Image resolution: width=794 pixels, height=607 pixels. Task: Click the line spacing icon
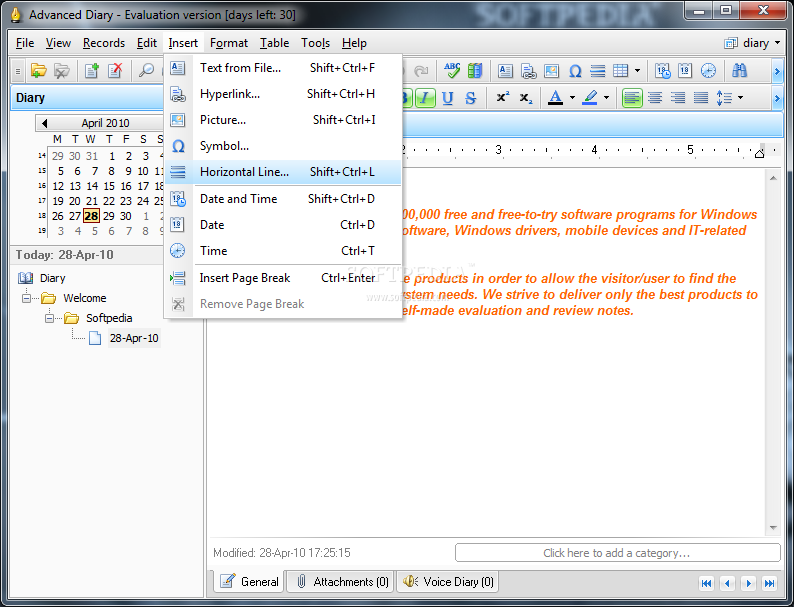[724, 98]
